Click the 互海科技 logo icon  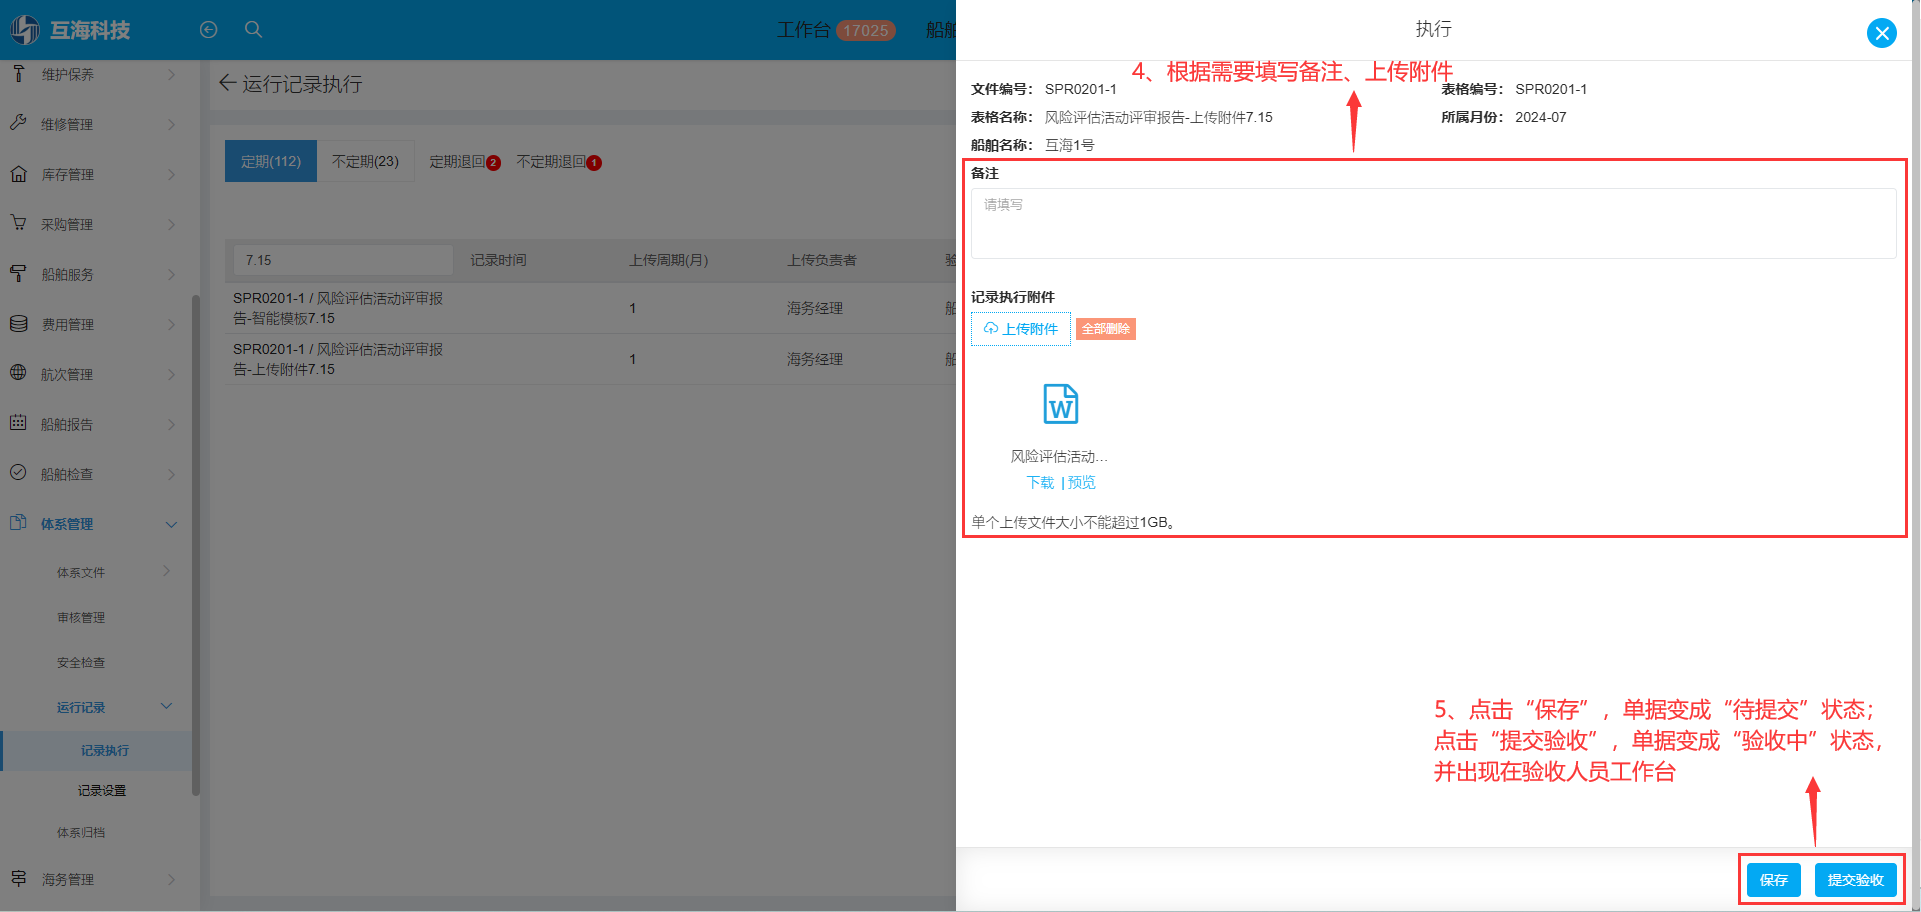[26, 30]
